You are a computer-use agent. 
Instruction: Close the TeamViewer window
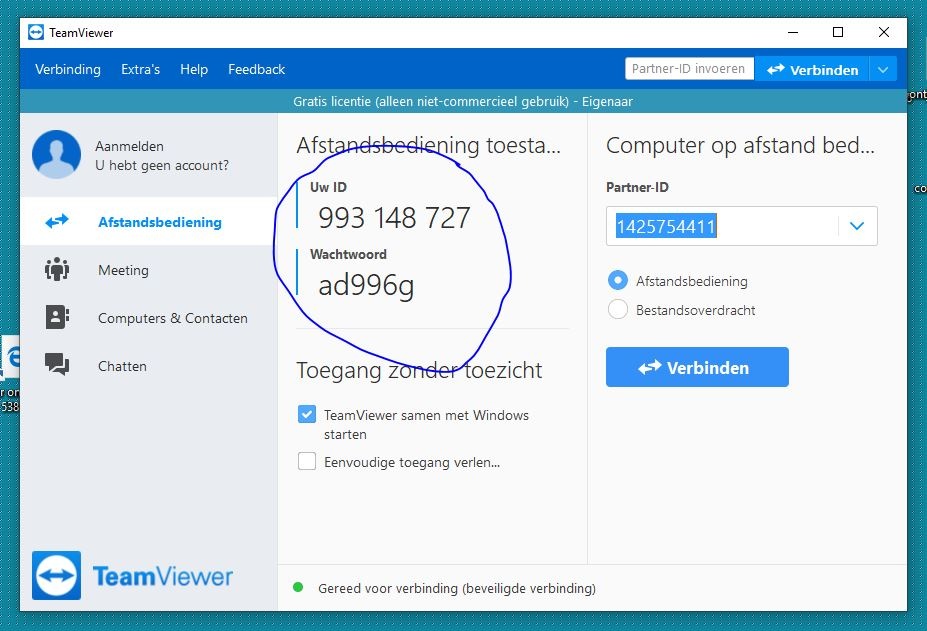point(884,33)
